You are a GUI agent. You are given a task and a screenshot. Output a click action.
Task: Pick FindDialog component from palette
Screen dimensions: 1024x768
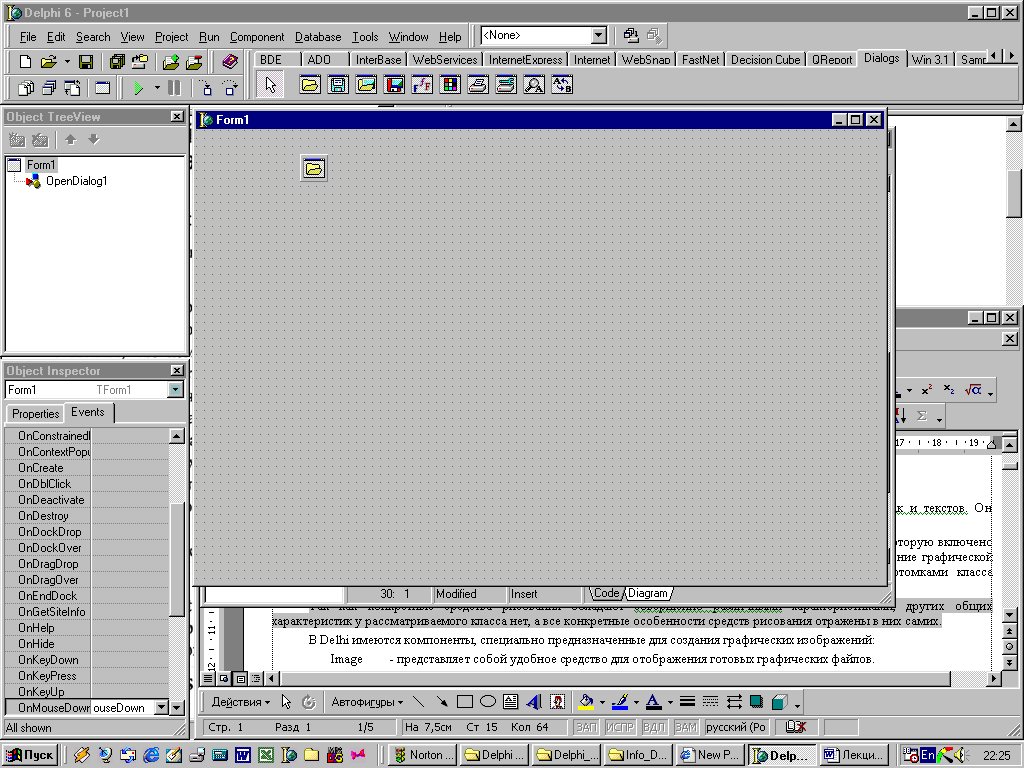pos(534,85)
